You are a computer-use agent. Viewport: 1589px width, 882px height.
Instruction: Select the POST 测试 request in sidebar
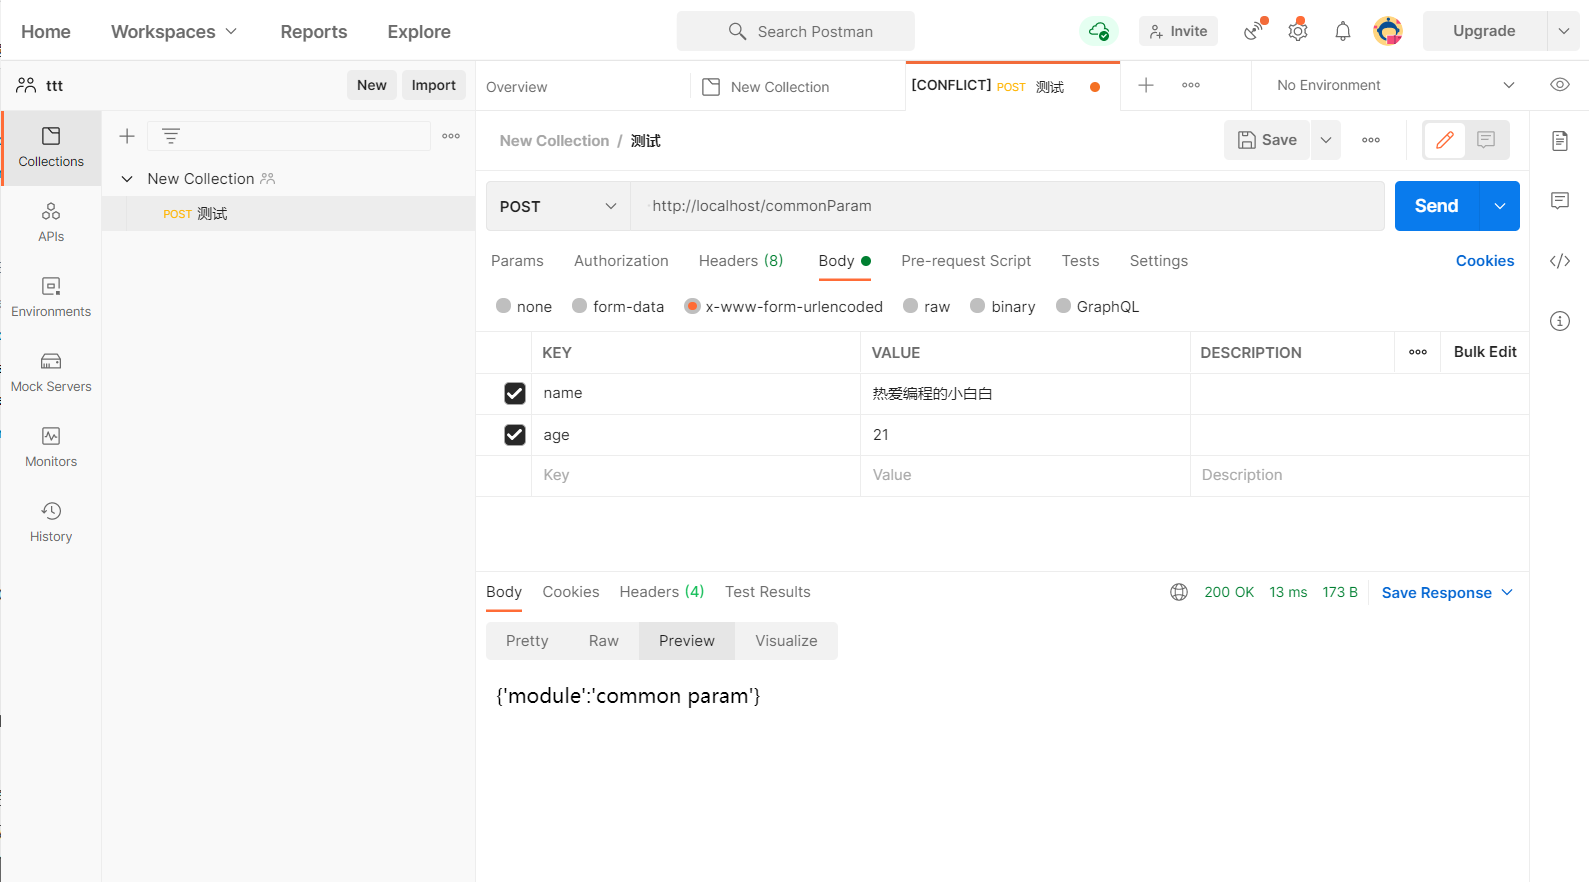click(x=288, y=214)
